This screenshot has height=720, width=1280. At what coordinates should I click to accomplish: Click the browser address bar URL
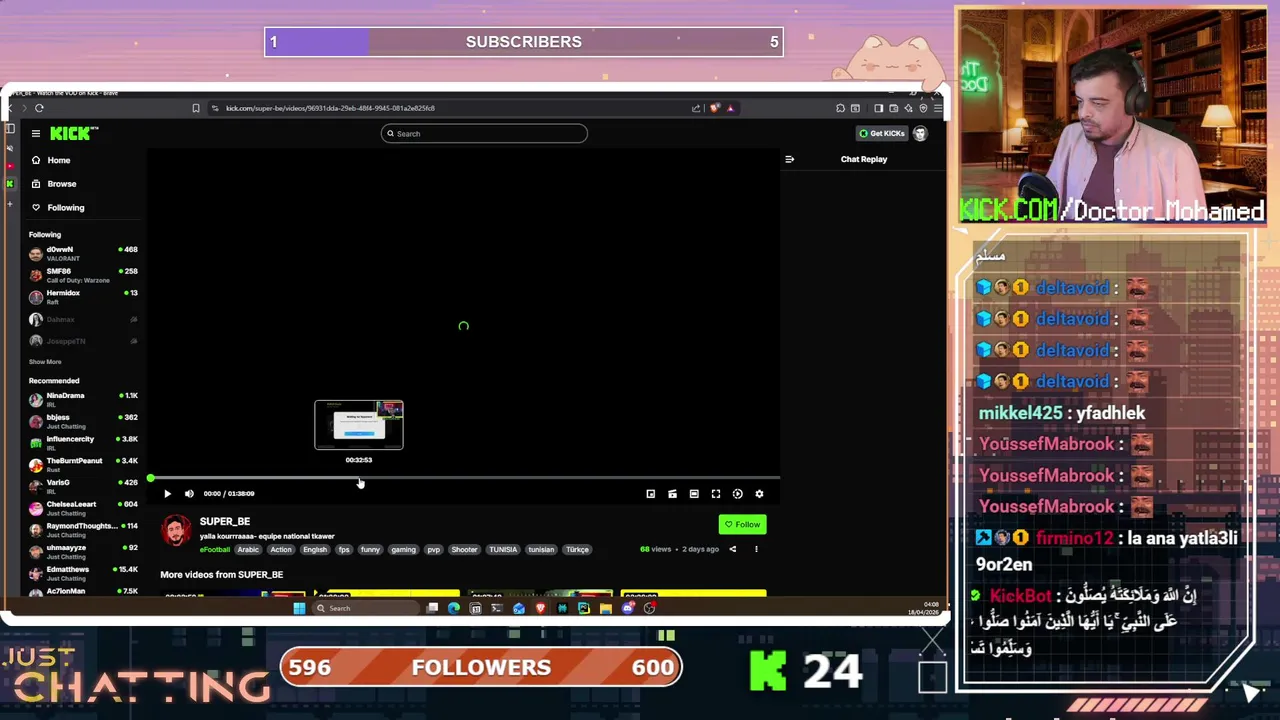click(x=330, y=108)
